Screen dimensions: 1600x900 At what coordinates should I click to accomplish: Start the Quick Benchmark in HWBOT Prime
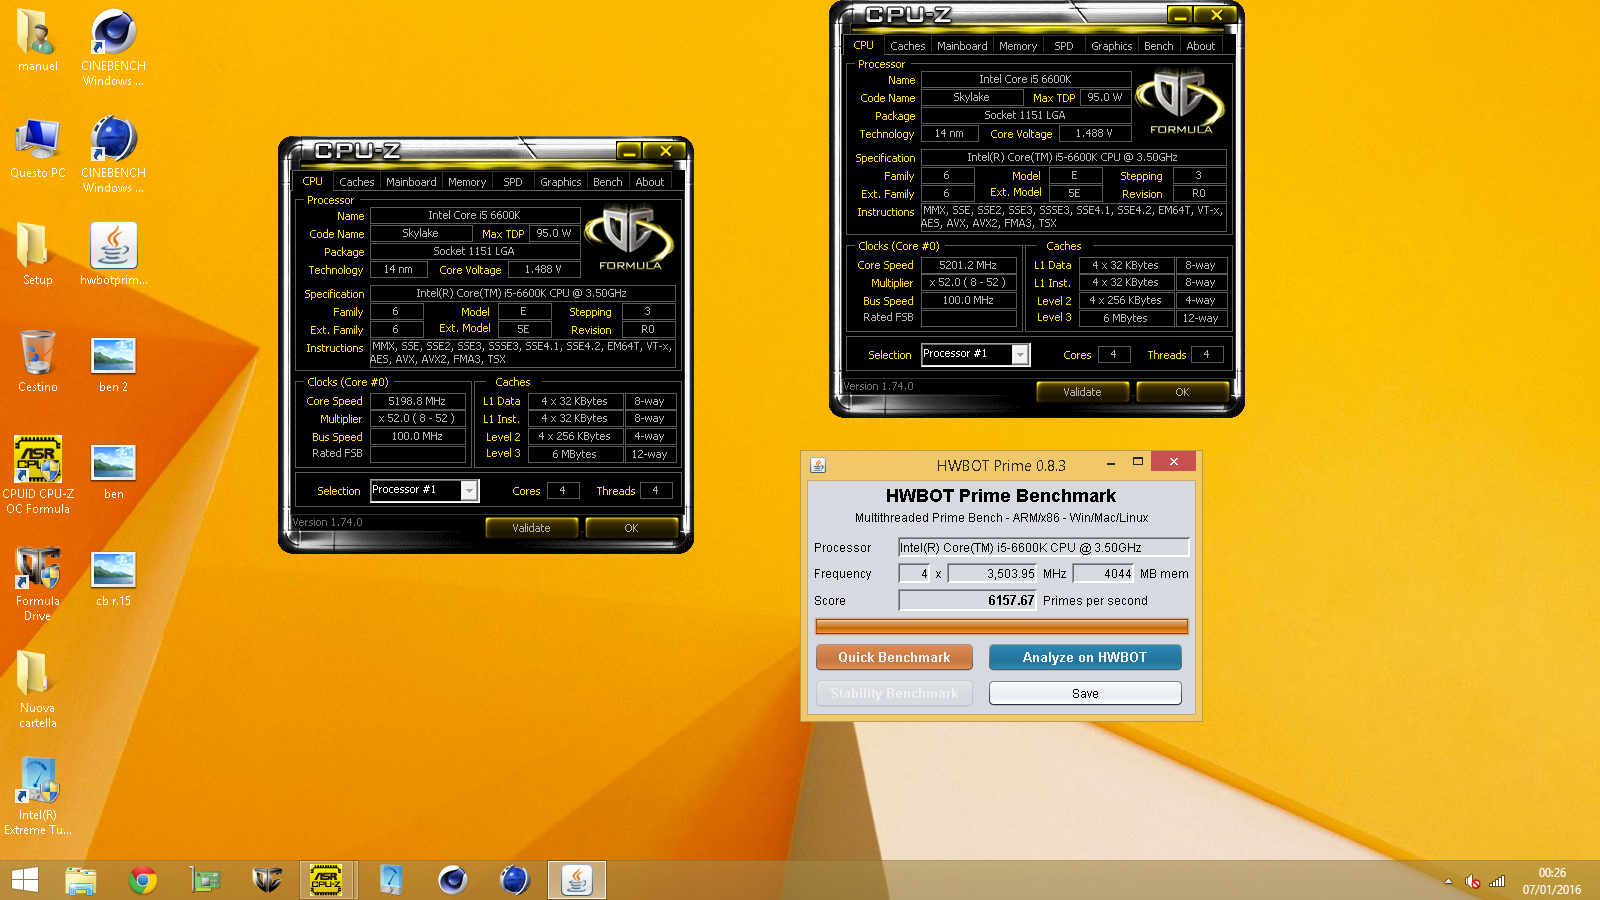pyautogui.click(x=894, y=657)
